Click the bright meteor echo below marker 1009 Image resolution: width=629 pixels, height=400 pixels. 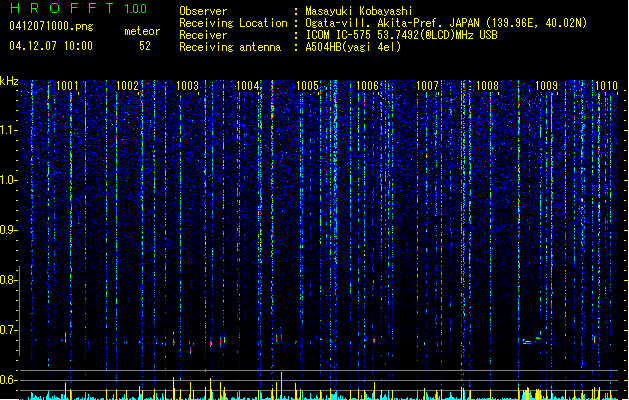pyautogui.click(x=531, y=341)
